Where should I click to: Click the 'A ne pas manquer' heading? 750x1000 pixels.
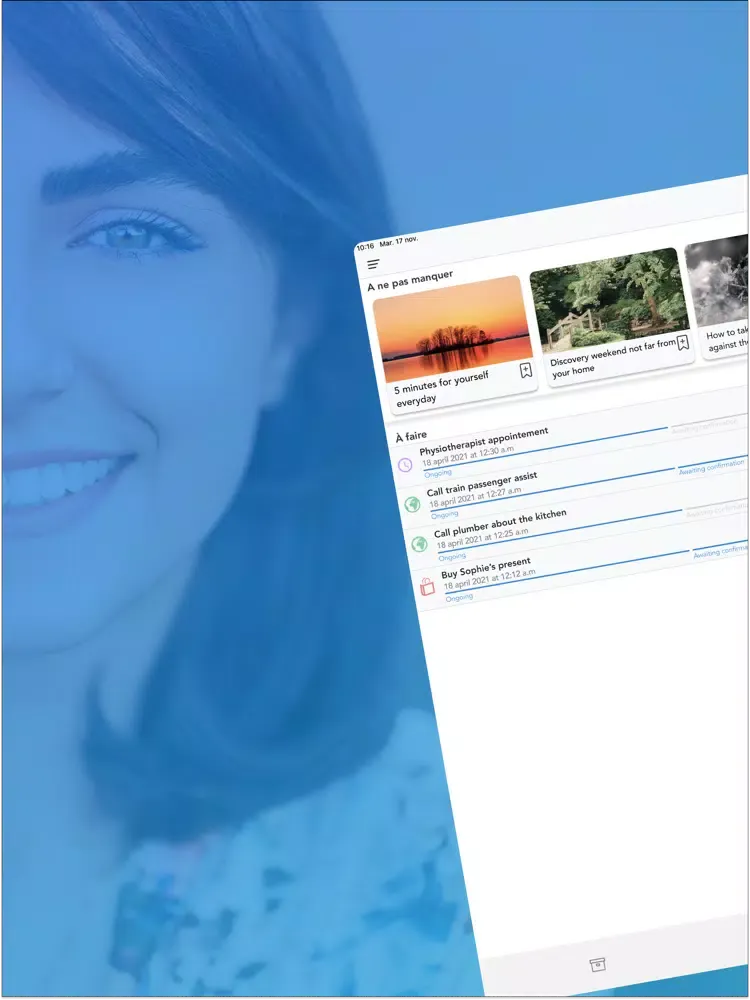click(410, 281)
